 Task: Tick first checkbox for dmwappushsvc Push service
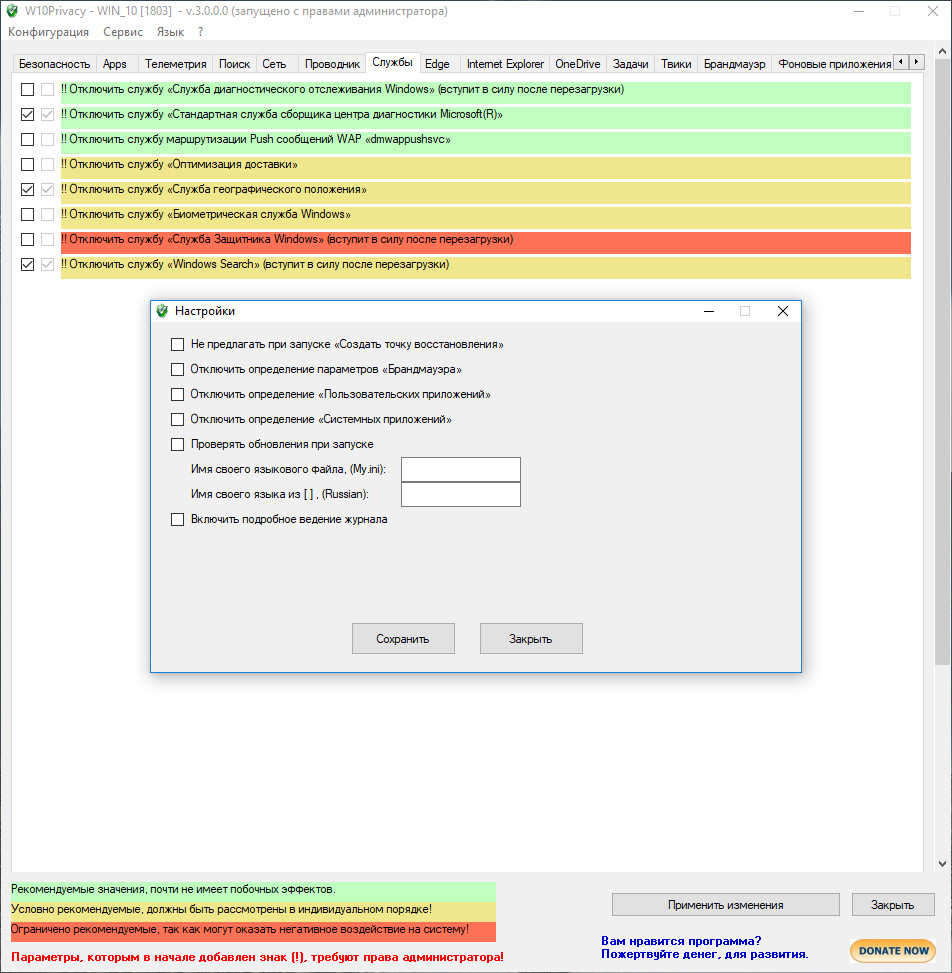[x=27, y=140]
